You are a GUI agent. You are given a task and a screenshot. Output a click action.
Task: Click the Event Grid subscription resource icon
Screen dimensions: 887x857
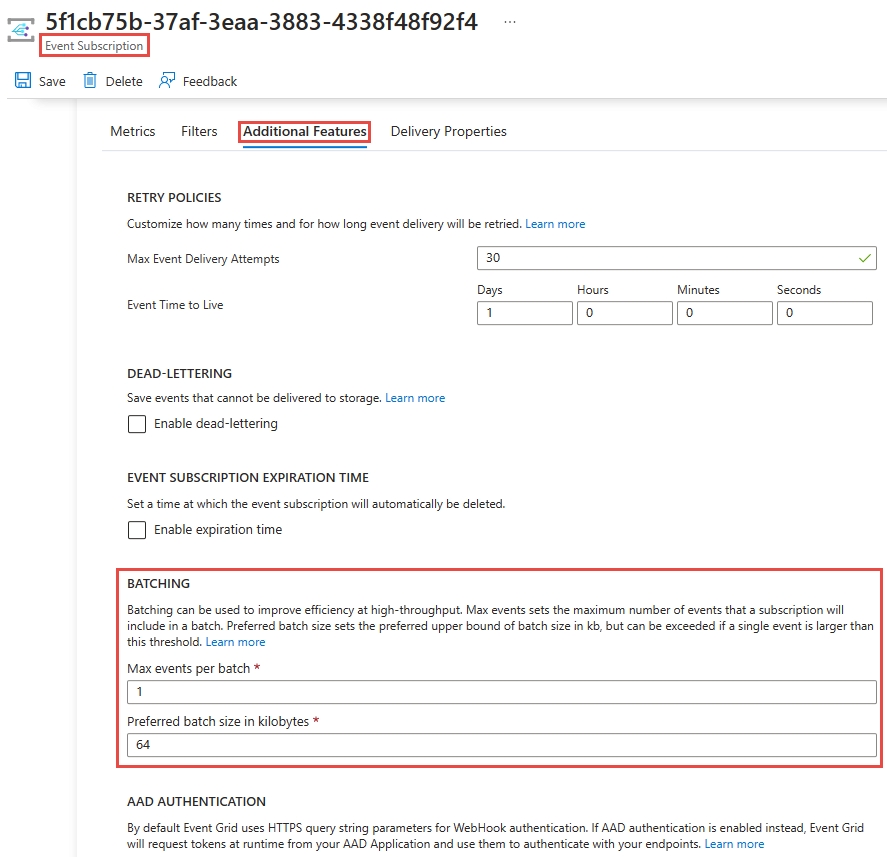pyautogui.click(x=21, y=30)
